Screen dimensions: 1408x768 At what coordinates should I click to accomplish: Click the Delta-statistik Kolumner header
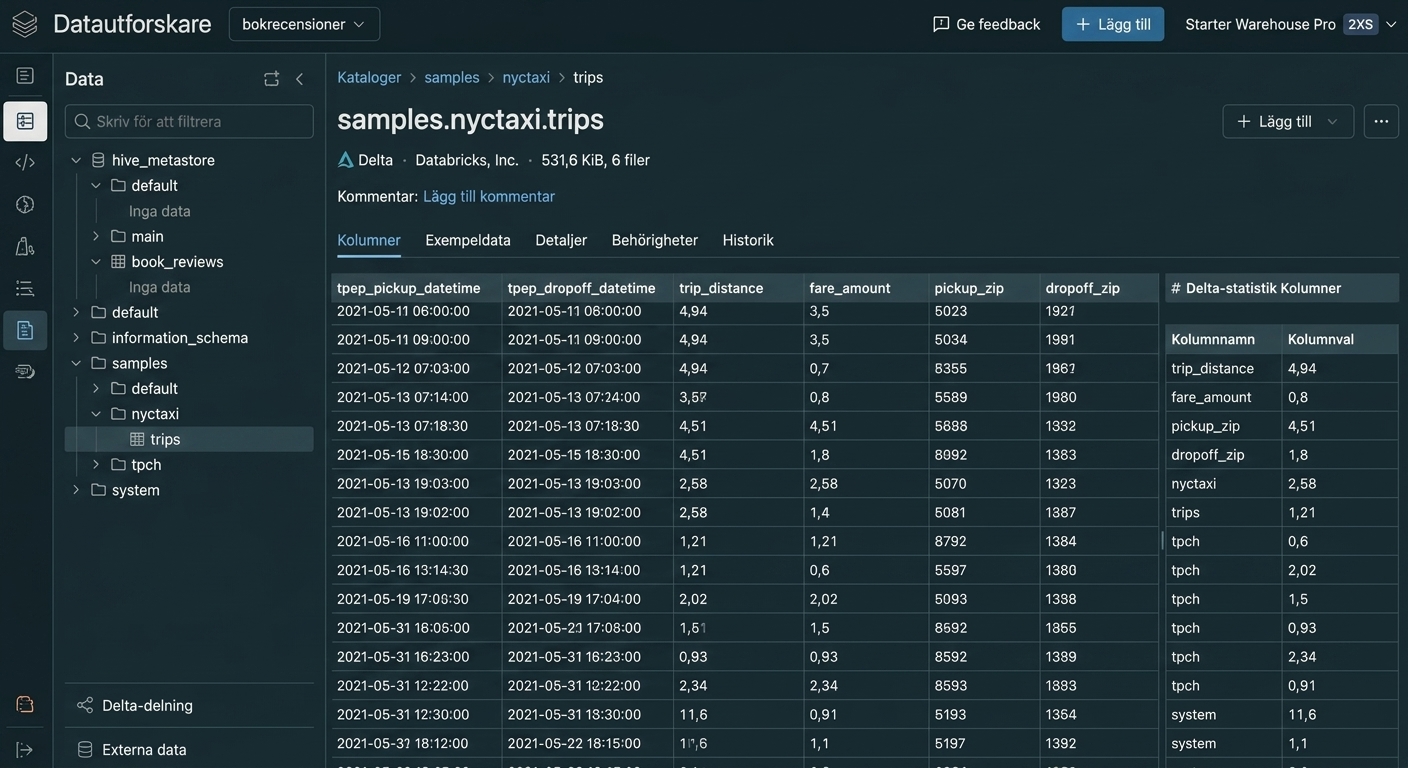click(1282, 288)
